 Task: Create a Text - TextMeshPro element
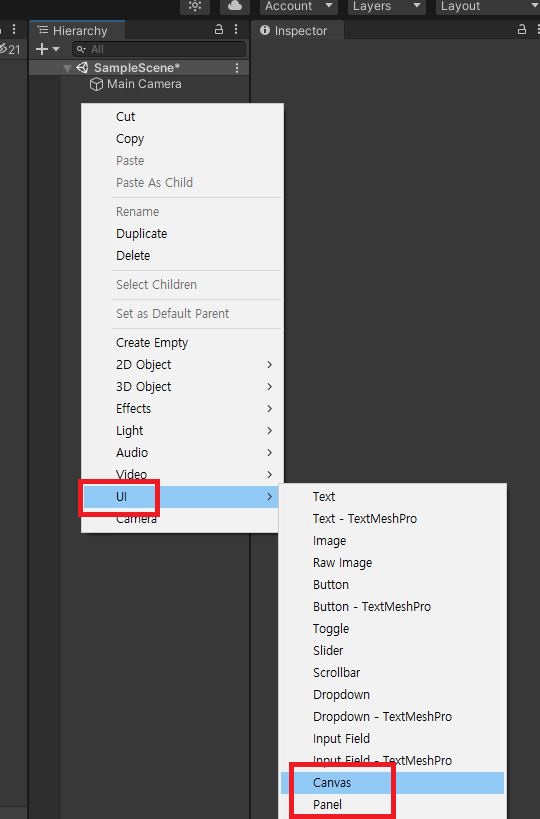pos(392,519)
